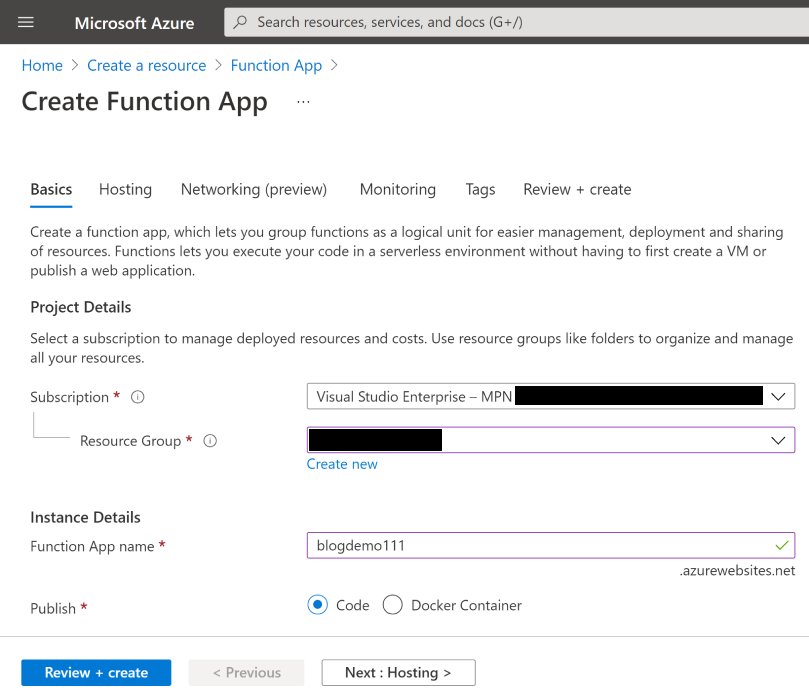
Task: Switch to the Basics tab
Action: click(x=51, y=189)
